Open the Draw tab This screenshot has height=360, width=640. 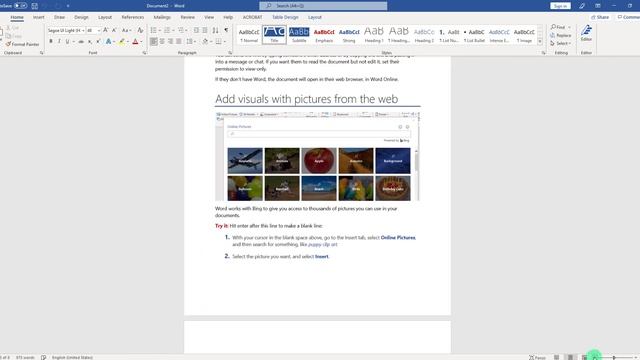60,17
